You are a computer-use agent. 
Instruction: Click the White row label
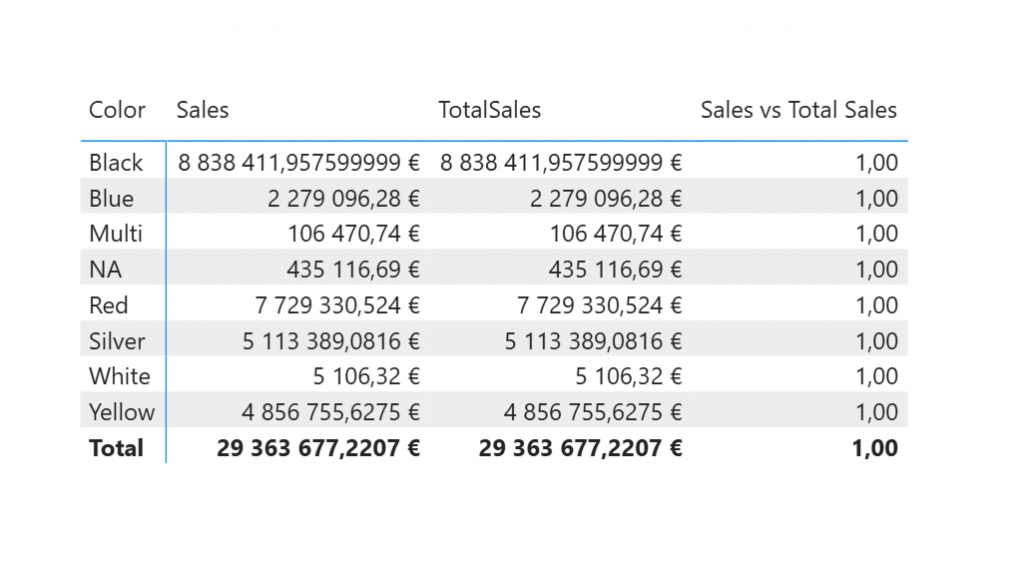[119, 377]
